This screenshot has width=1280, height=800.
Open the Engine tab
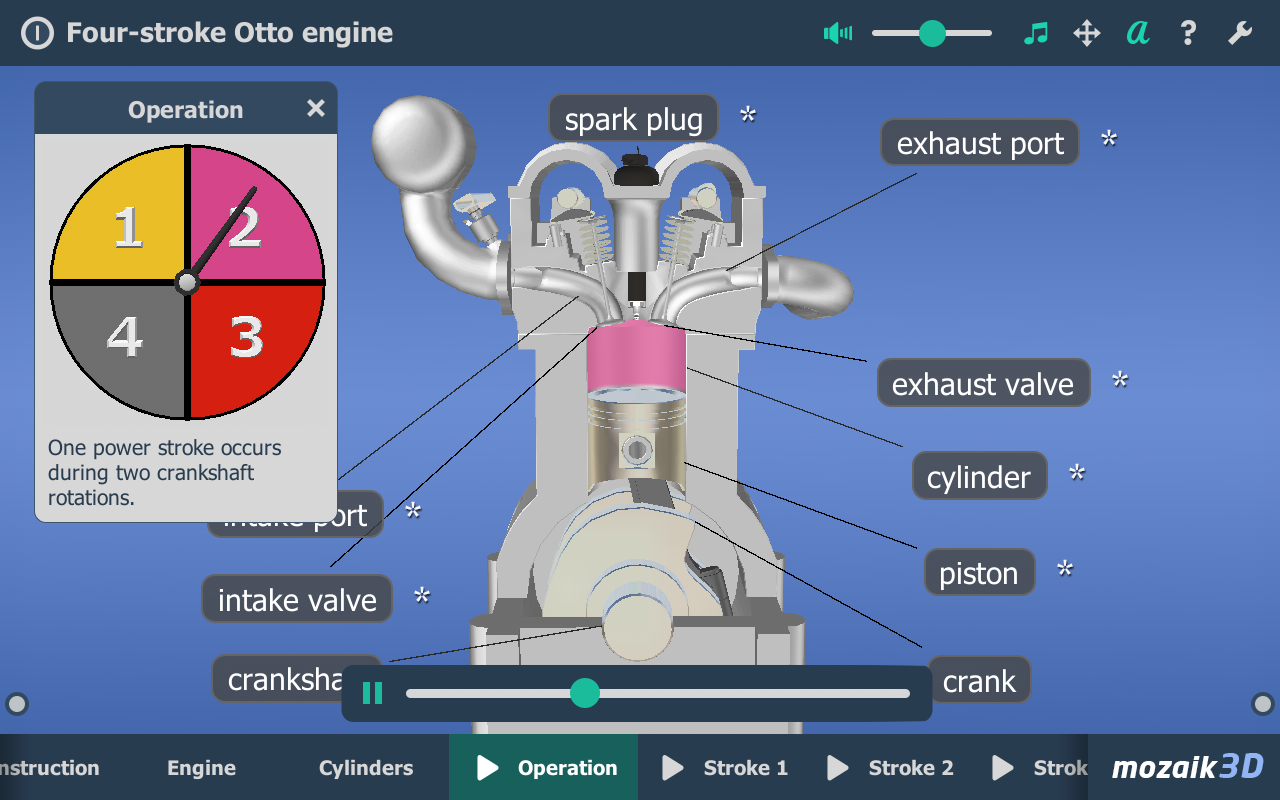201,767
